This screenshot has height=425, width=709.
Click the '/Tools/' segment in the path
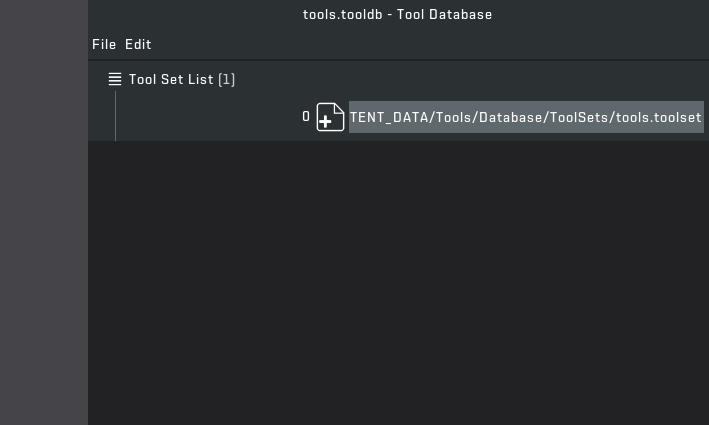point(452,118)
